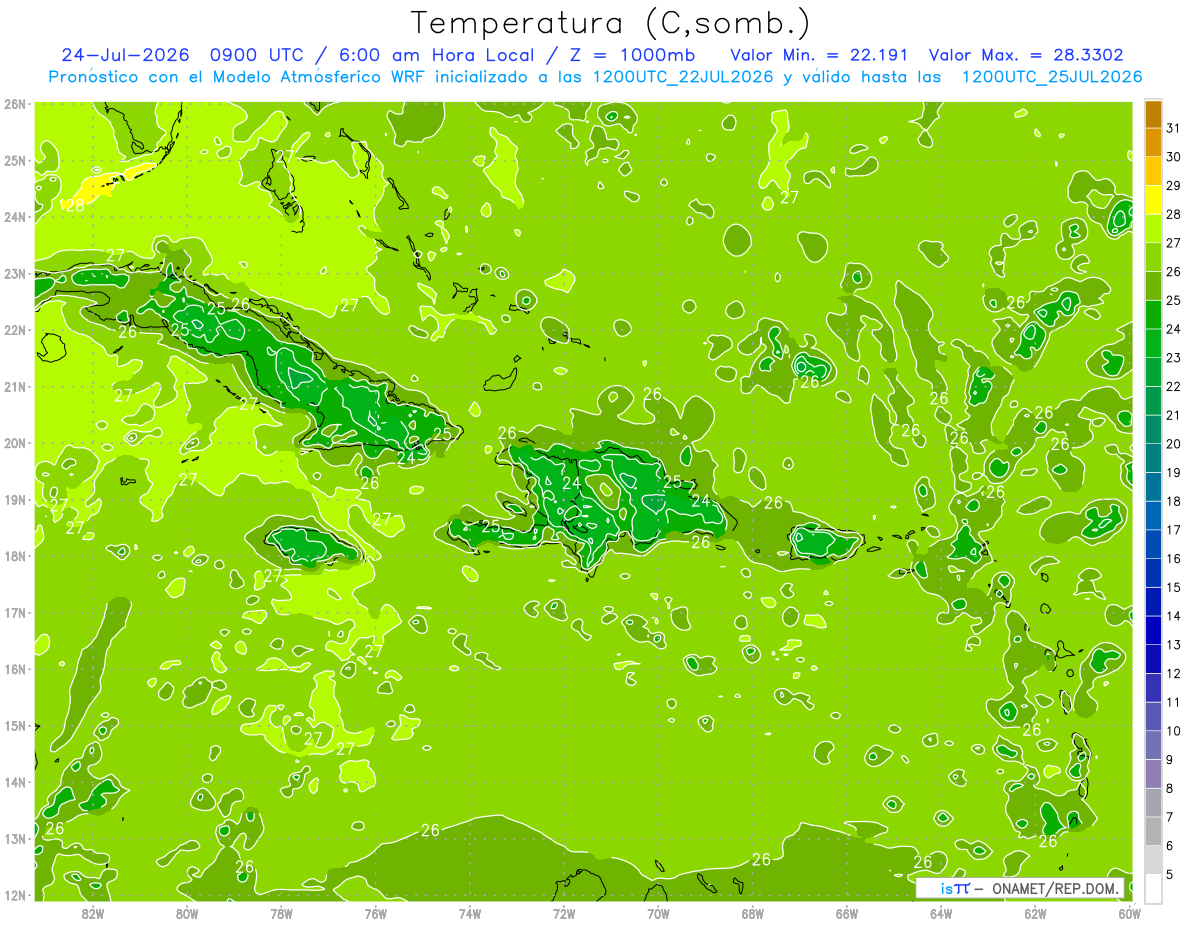Click the initialization time "1200UTC_22JUL2026"
Image resolution: width=1200 pixels, height=927 pixels.
684,77
